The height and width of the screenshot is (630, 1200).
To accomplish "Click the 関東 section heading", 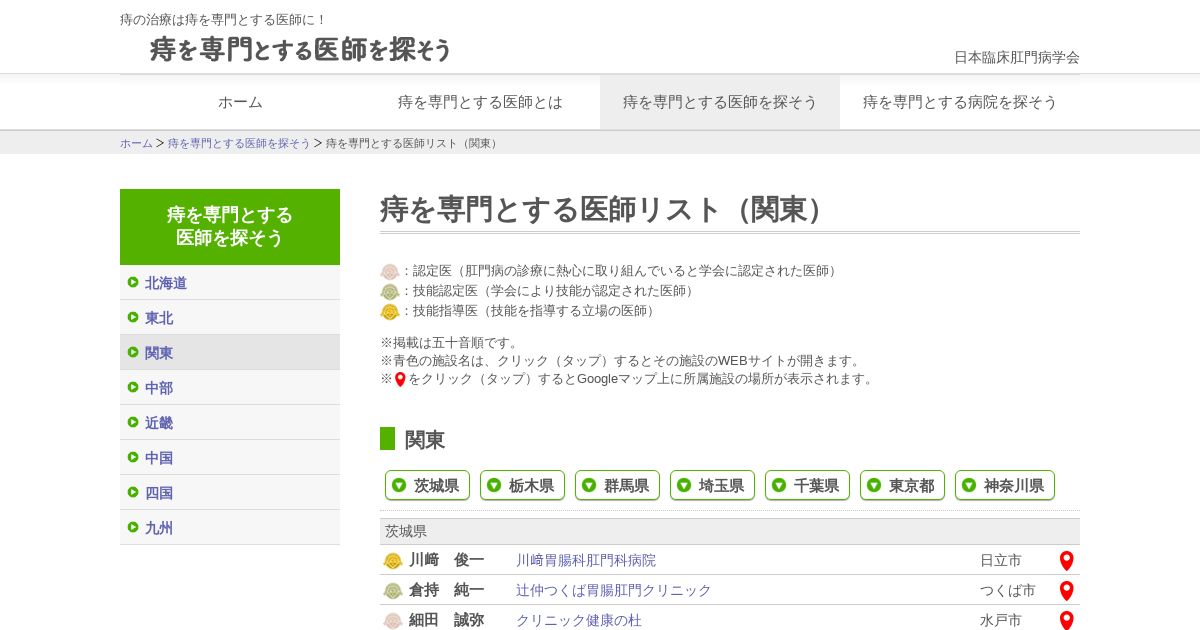I will [x=425, y=439].
